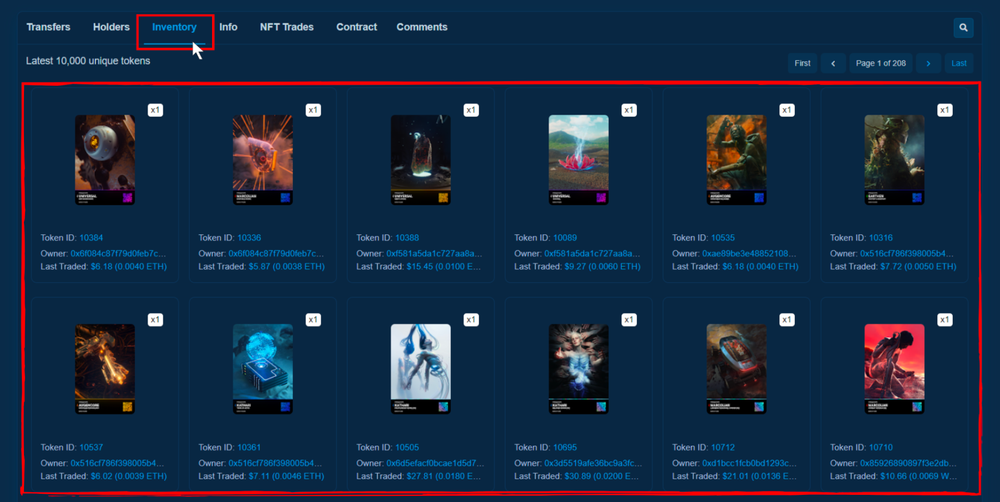This screenshot has height=502, width=1000.
Task: Open Token ID 10384 link
Action: (91, 238)
